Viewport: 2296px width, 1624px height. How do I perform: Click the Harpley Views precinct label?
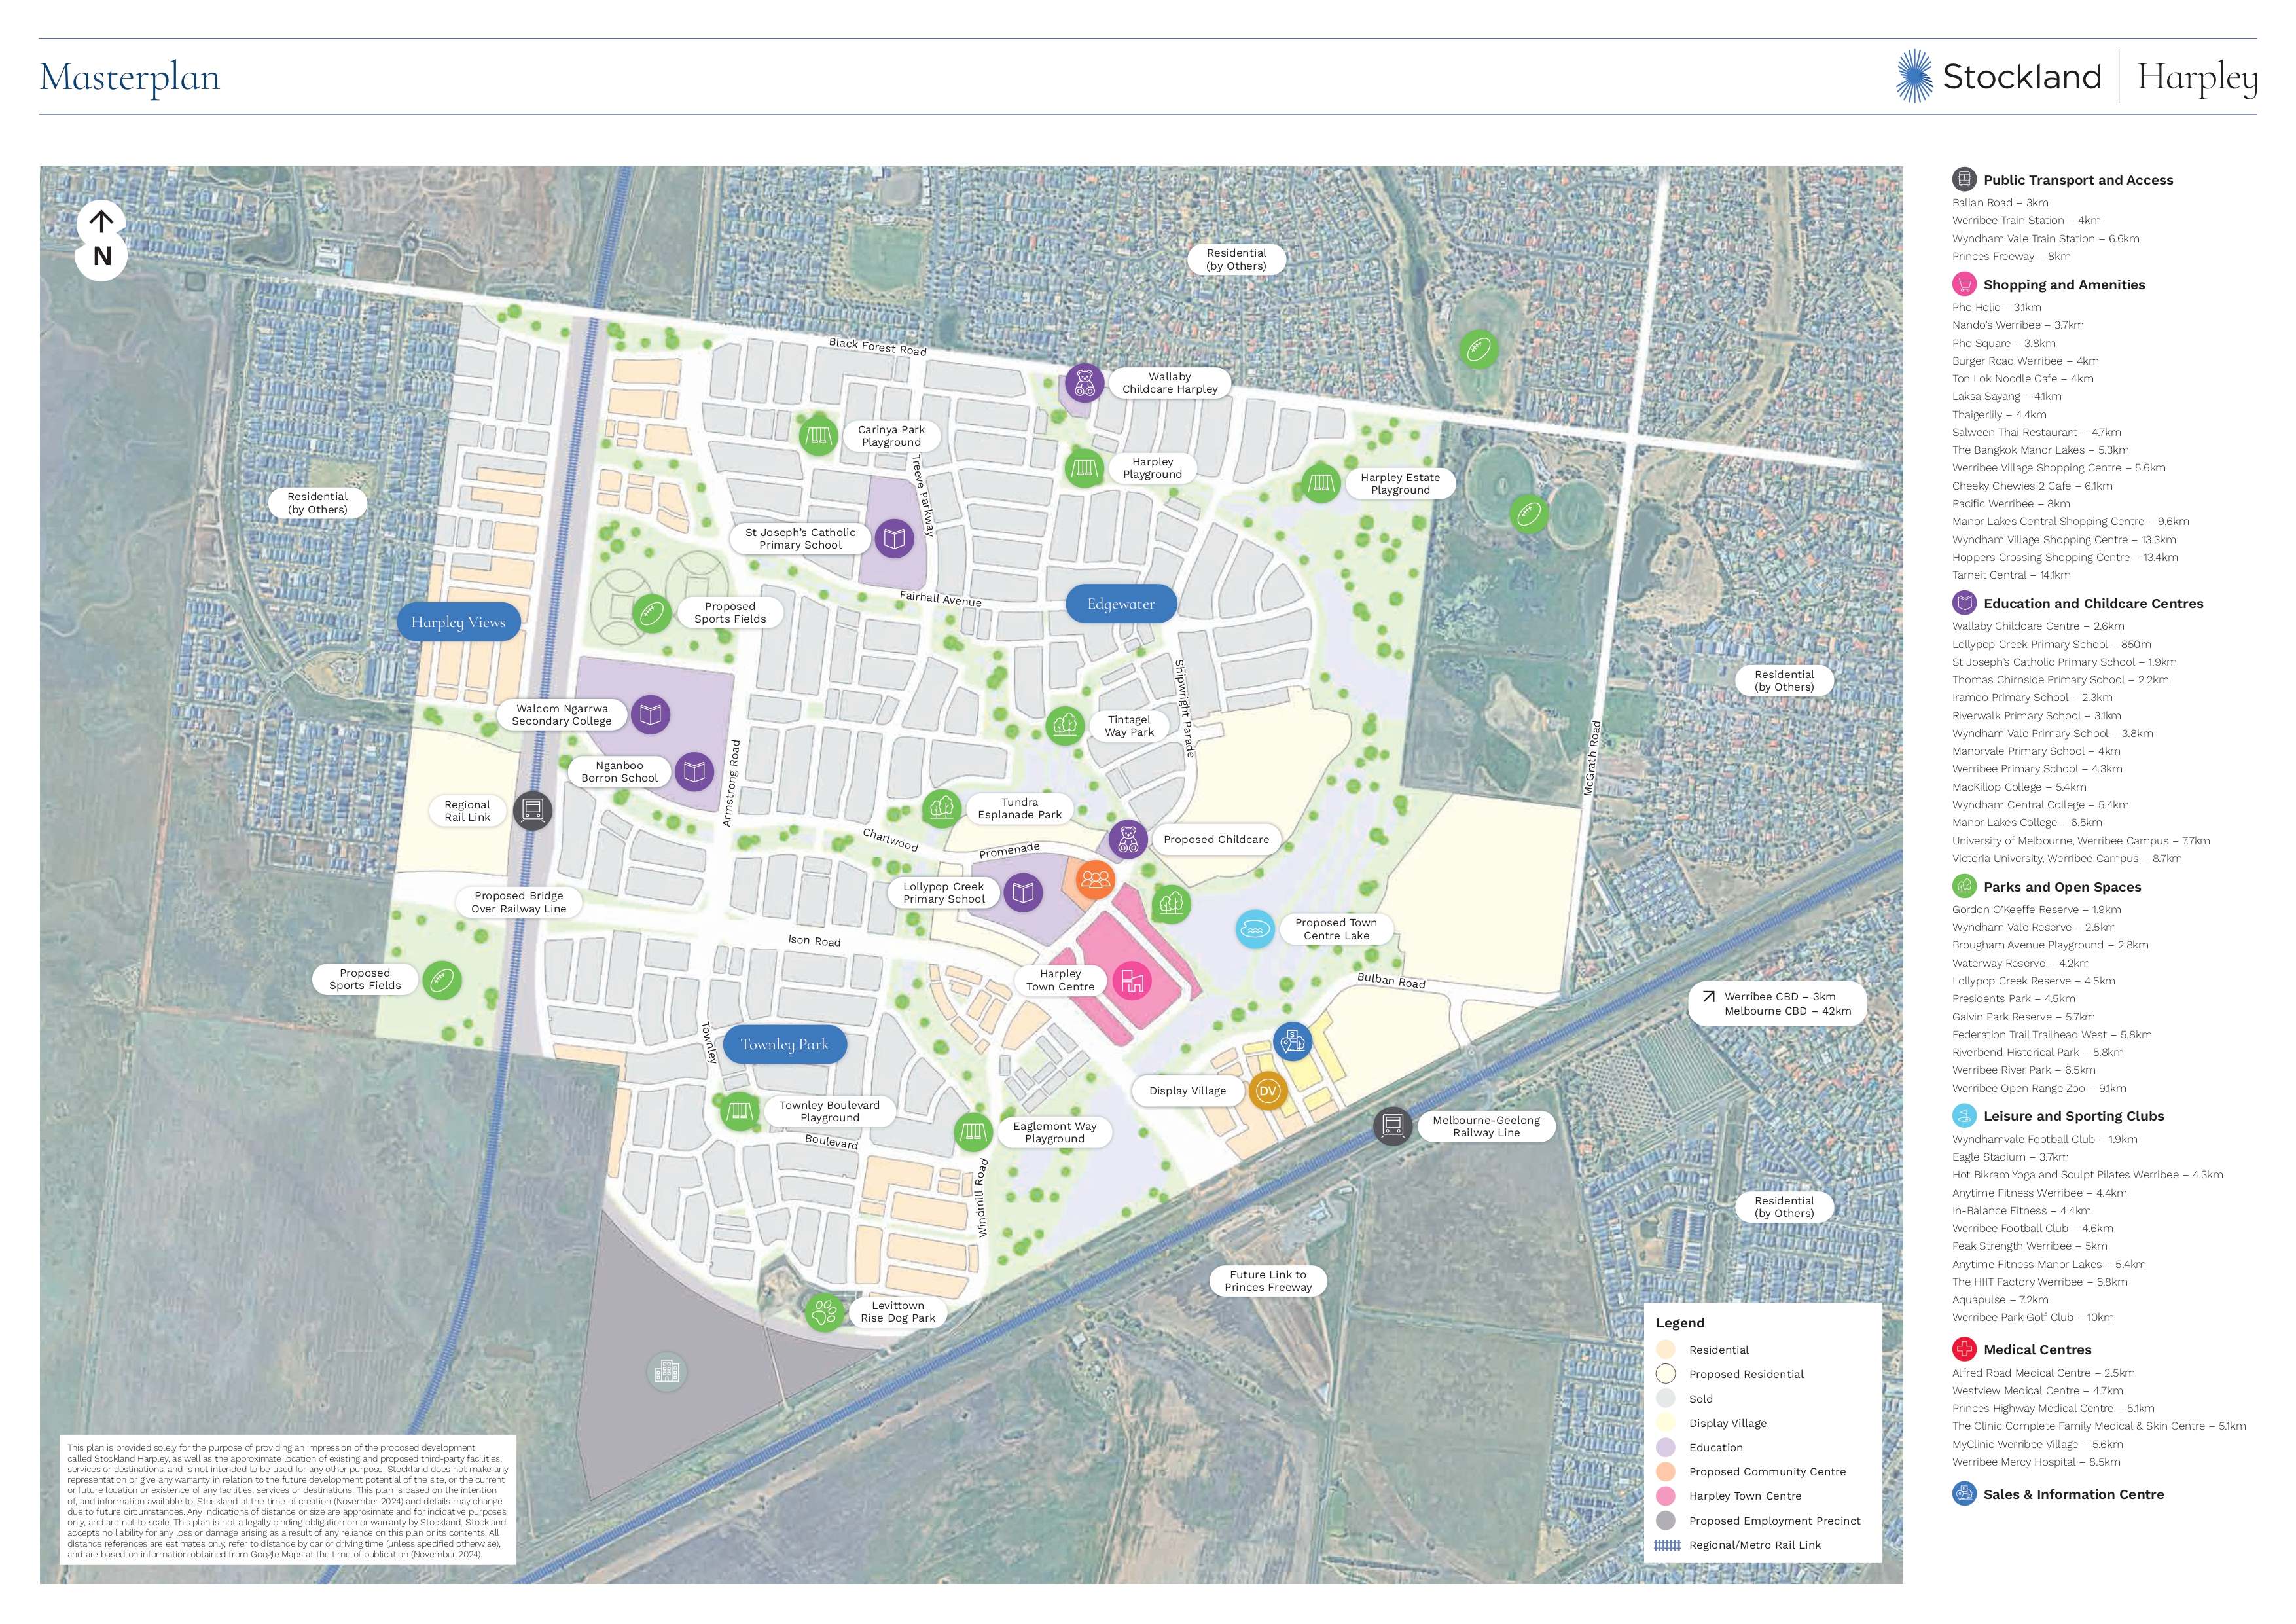coord(458,622)
